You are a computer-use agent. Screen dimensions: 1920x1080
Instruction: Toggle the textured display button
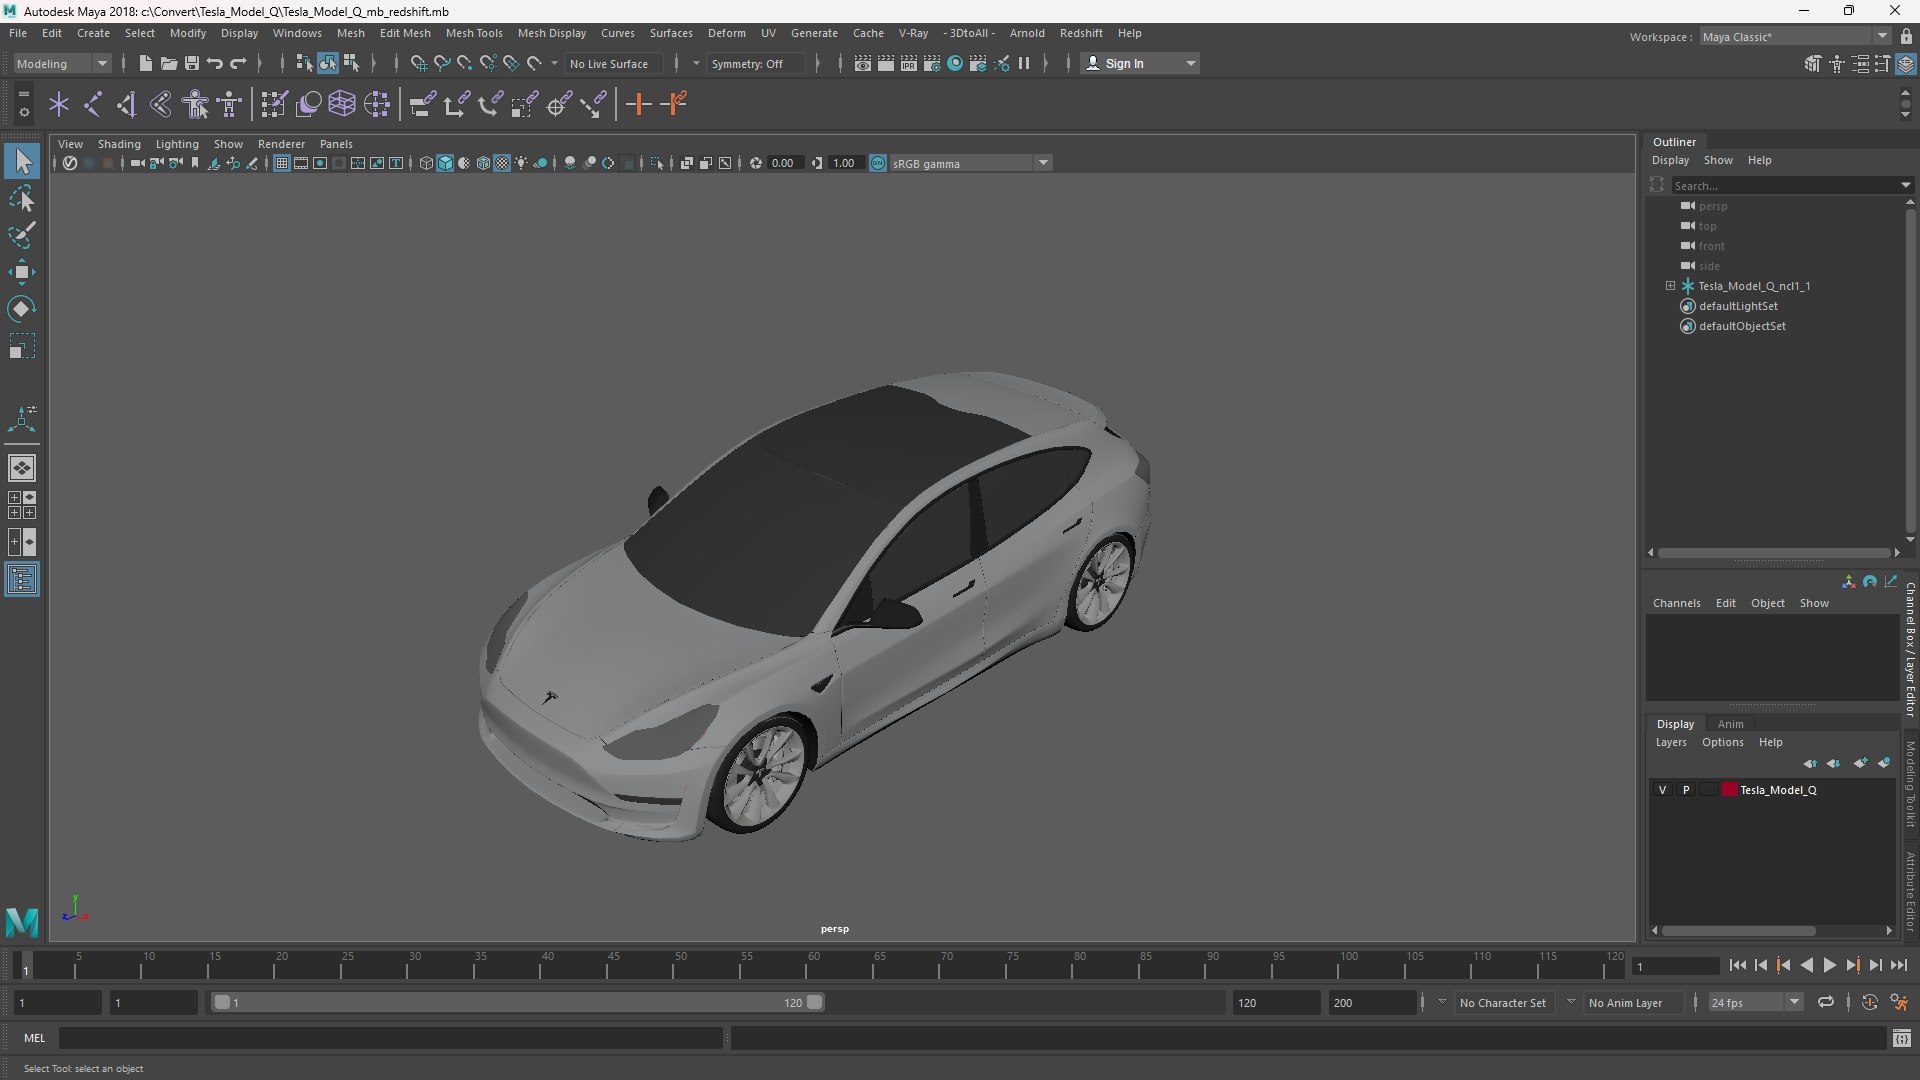(x=502, y=163)
